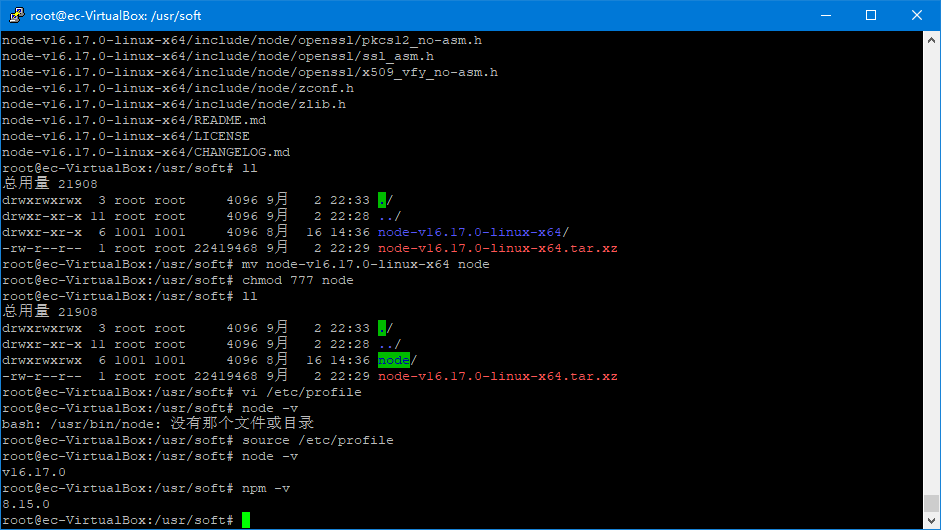The image size is (941, 530).
Task: Open the PuTTY system menu icon
Action: click(16, 15)
